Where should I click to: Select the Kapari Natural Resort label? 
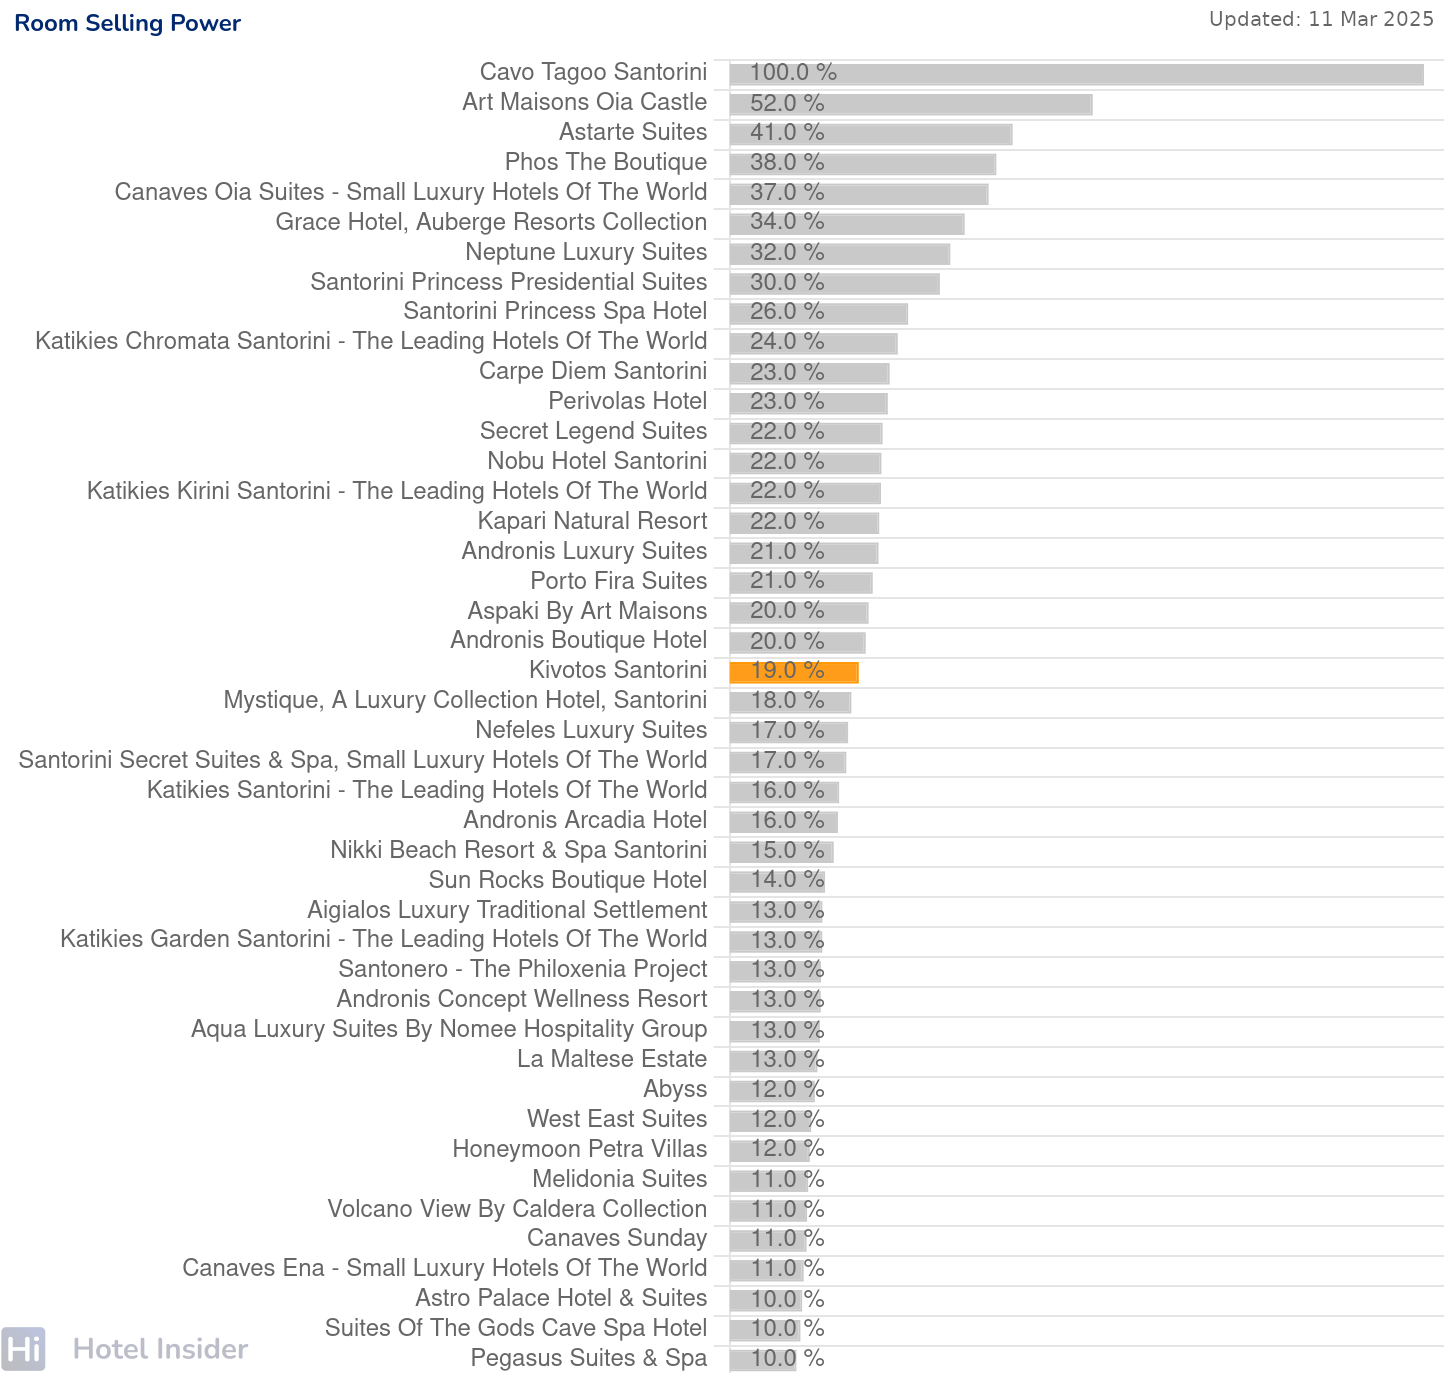click(592, 521)
